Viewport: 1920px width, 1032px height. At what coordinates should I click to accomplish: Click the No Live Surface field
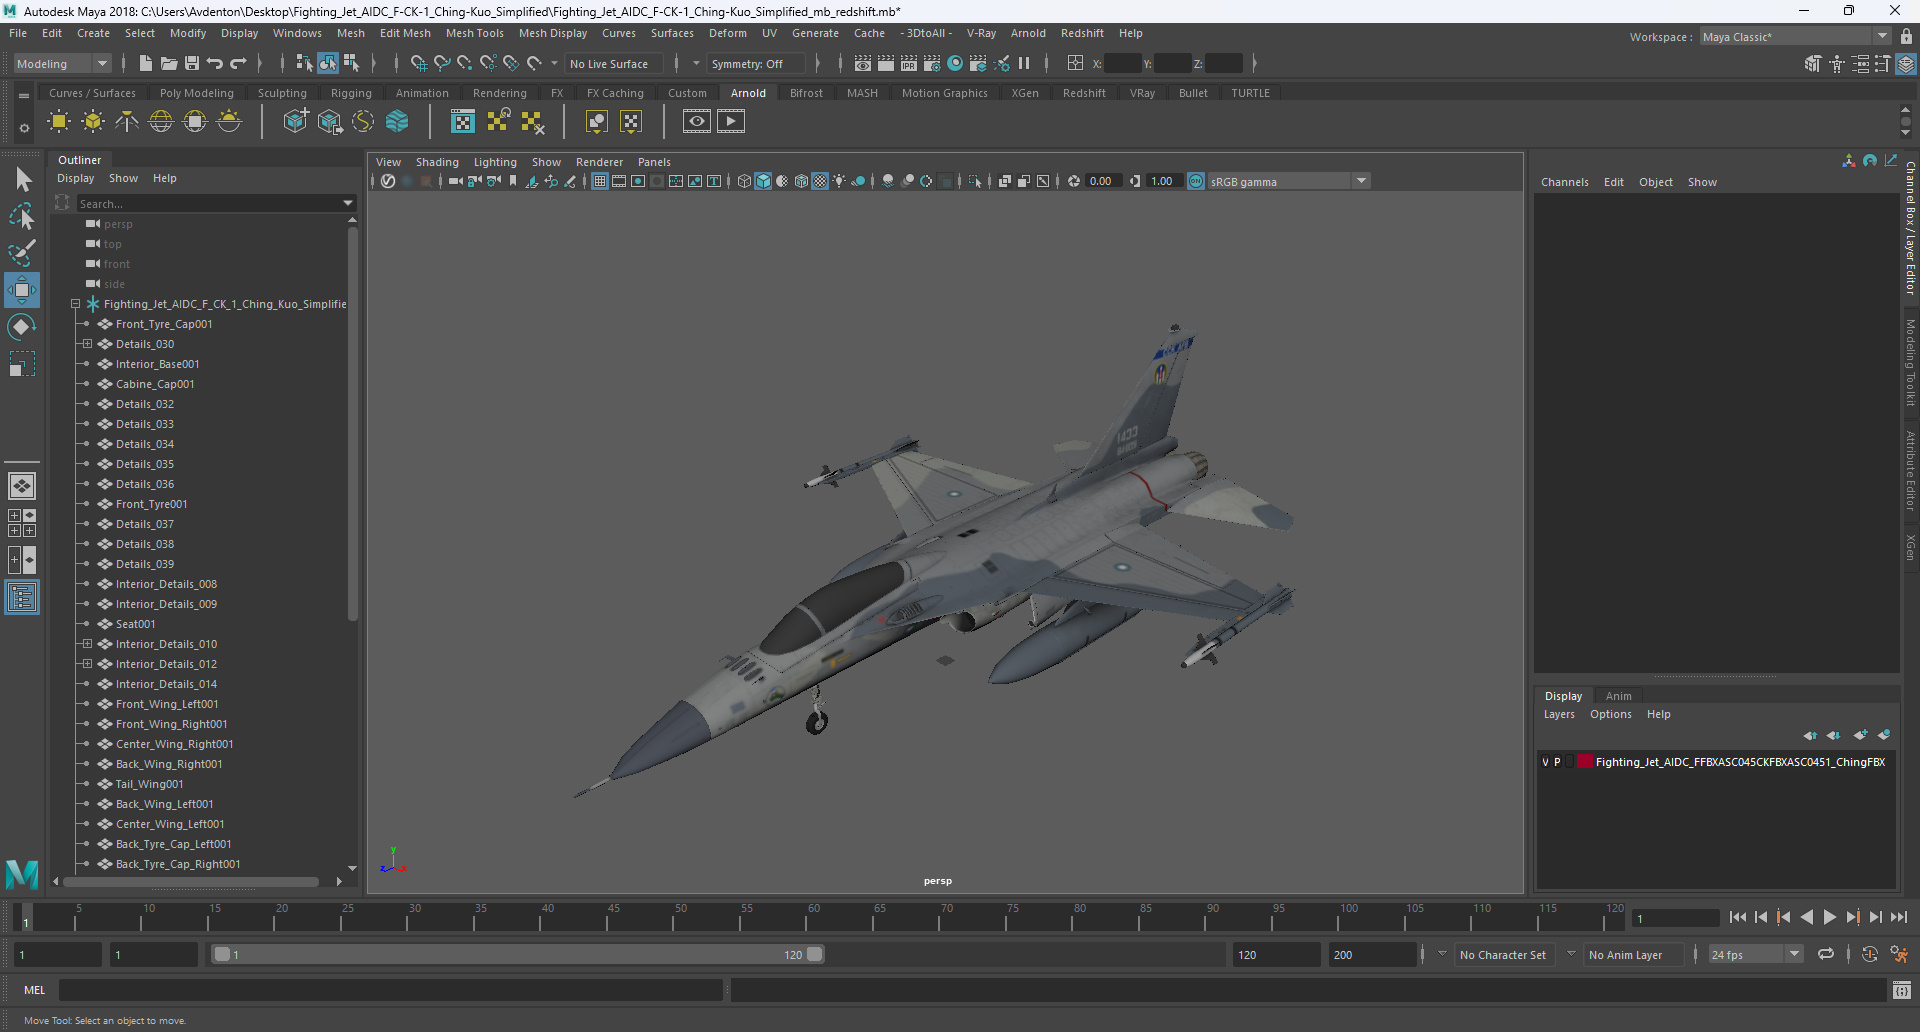[612, 63]
